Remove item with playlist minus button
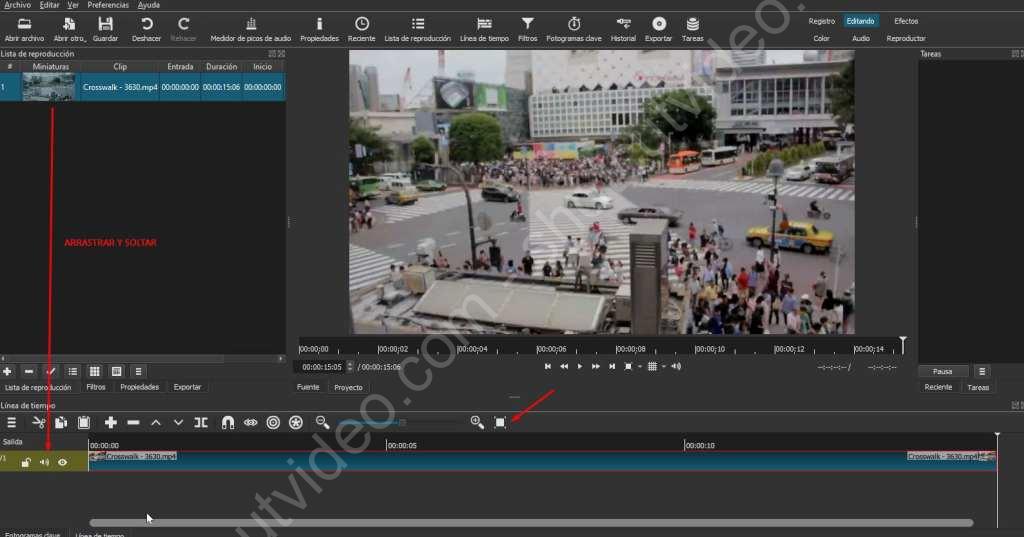 point(29,372)
